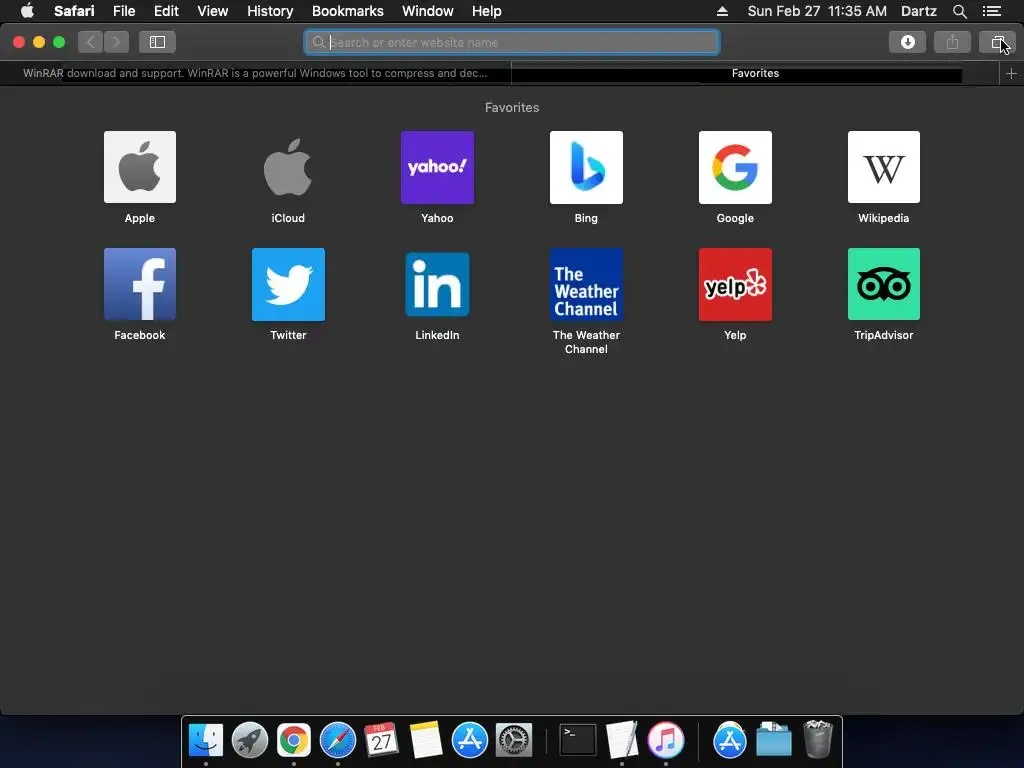This screenshot has height=768, width=1024.
Task: Open the Google favorite
Action: pos(735,167)
